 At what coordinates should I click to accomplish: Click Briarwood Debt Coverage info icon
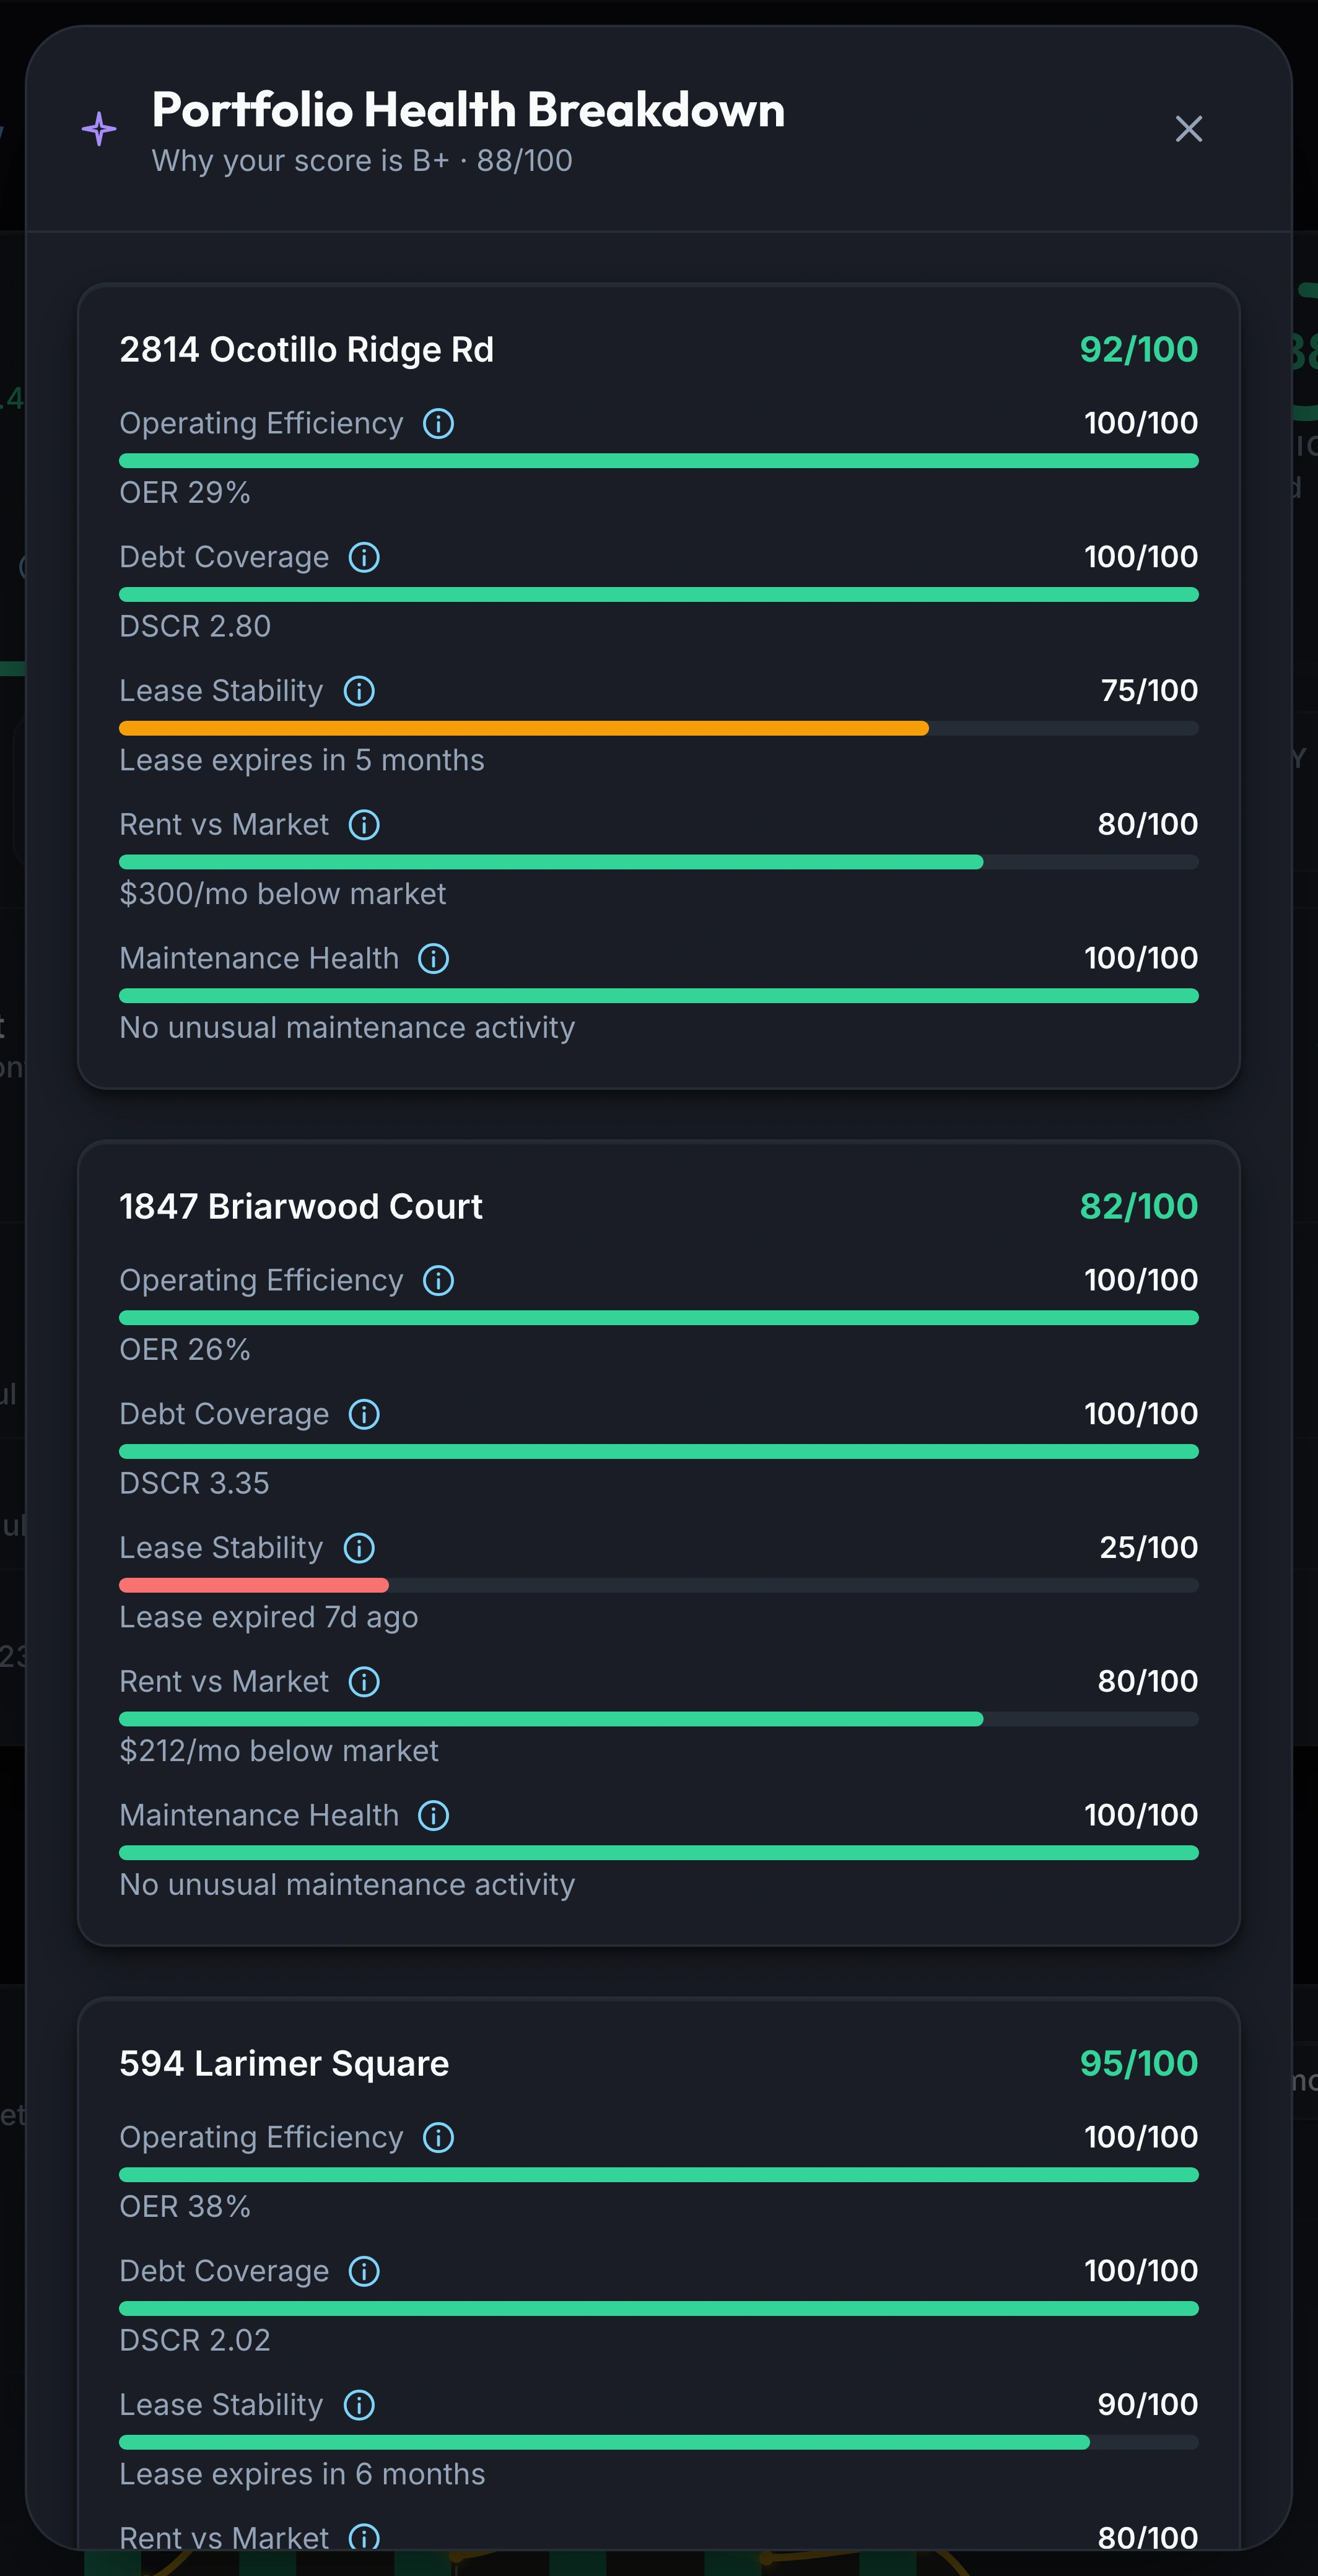pos(364,1415)
